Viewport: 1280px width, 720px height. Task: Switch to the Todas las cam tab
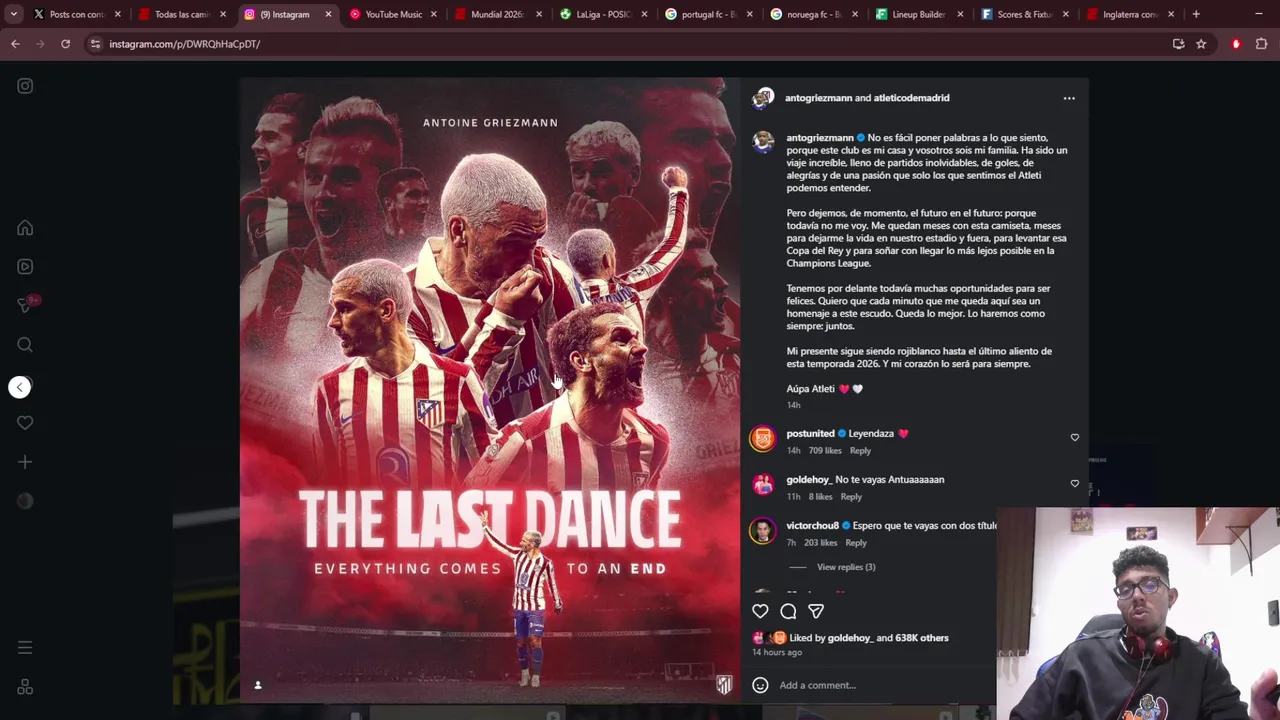point(182,14)
